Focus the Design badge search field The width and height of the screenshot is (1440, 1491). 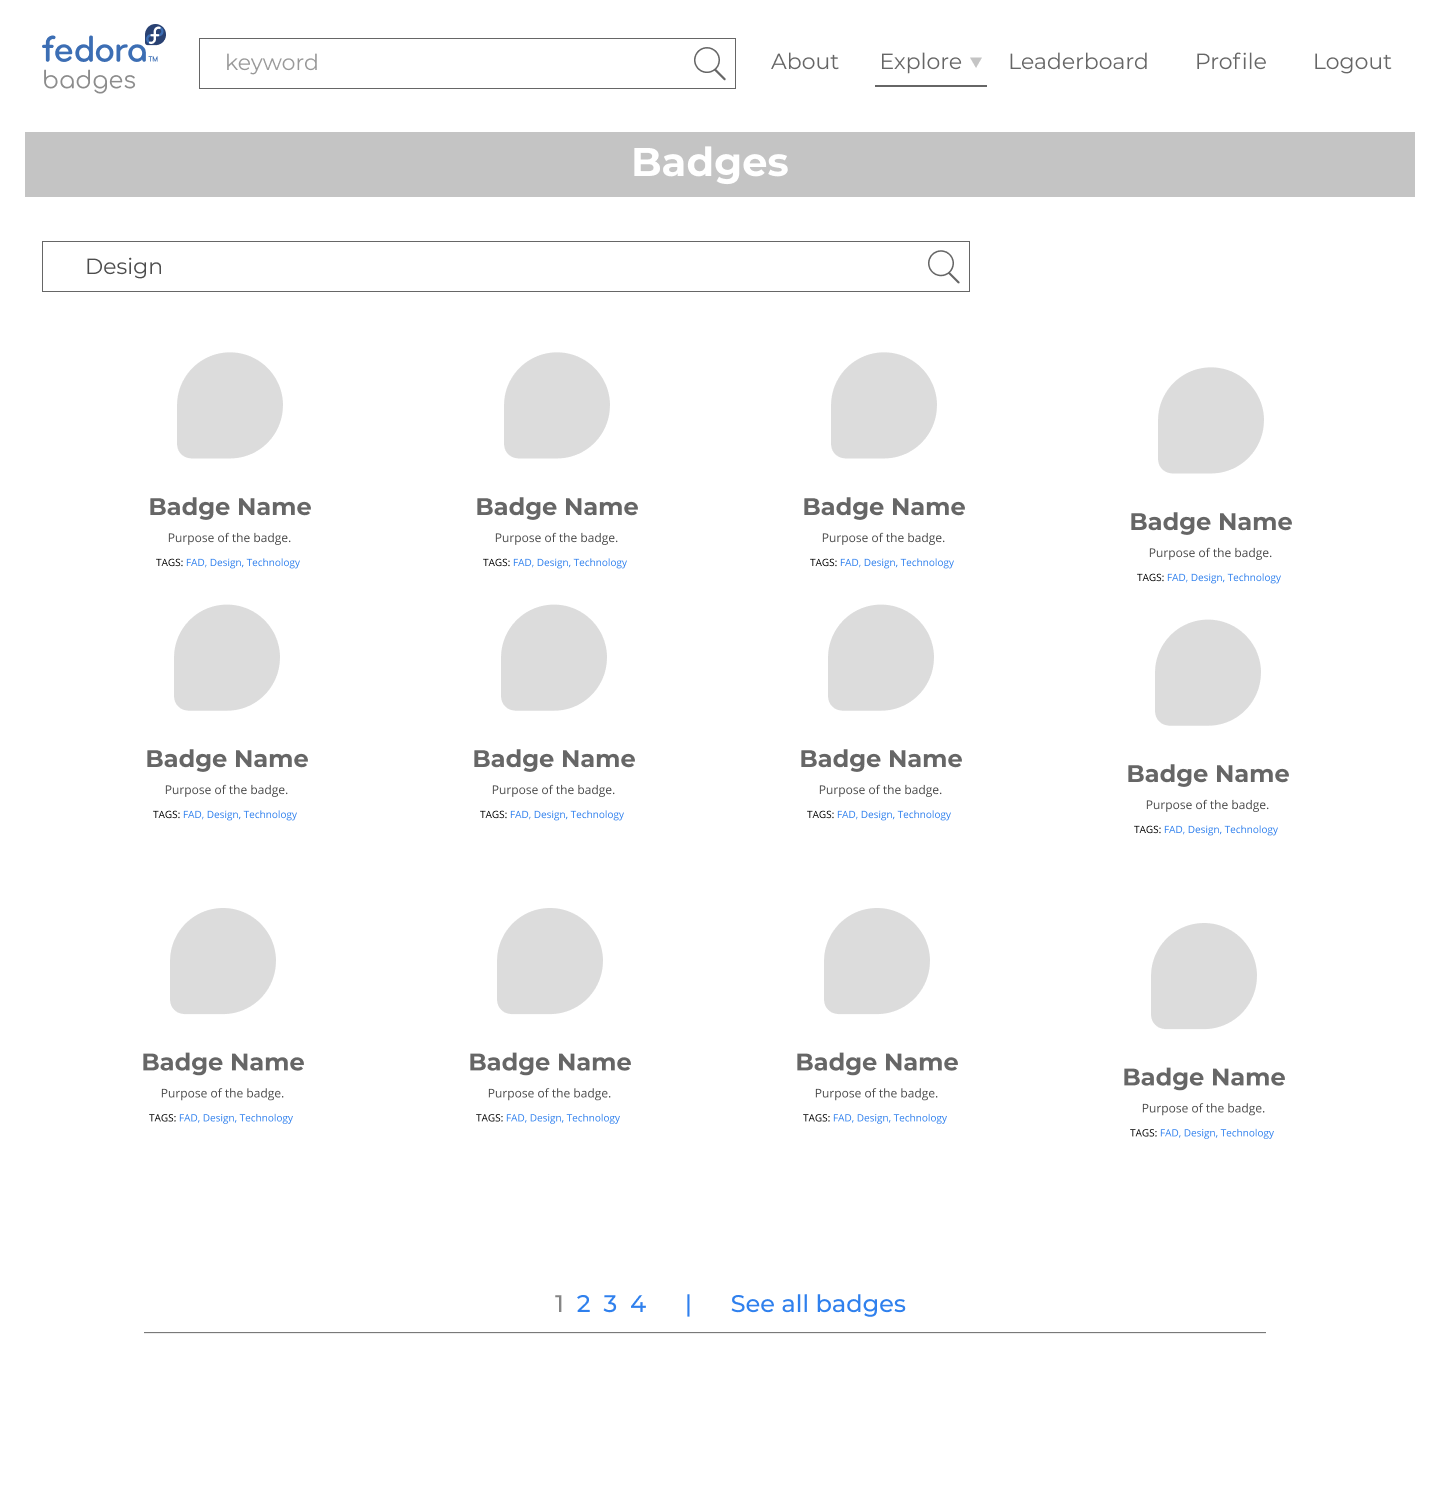[506, 267]
